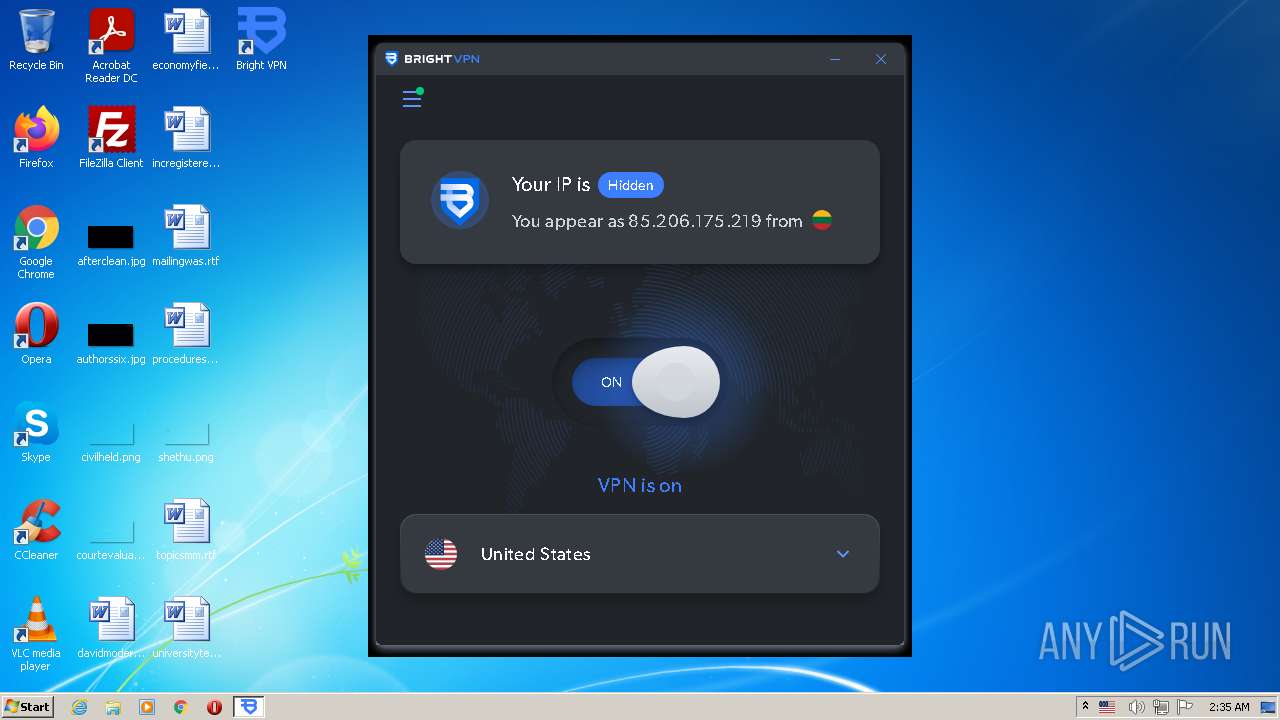Close the Bright VPN window

point(881,59)
